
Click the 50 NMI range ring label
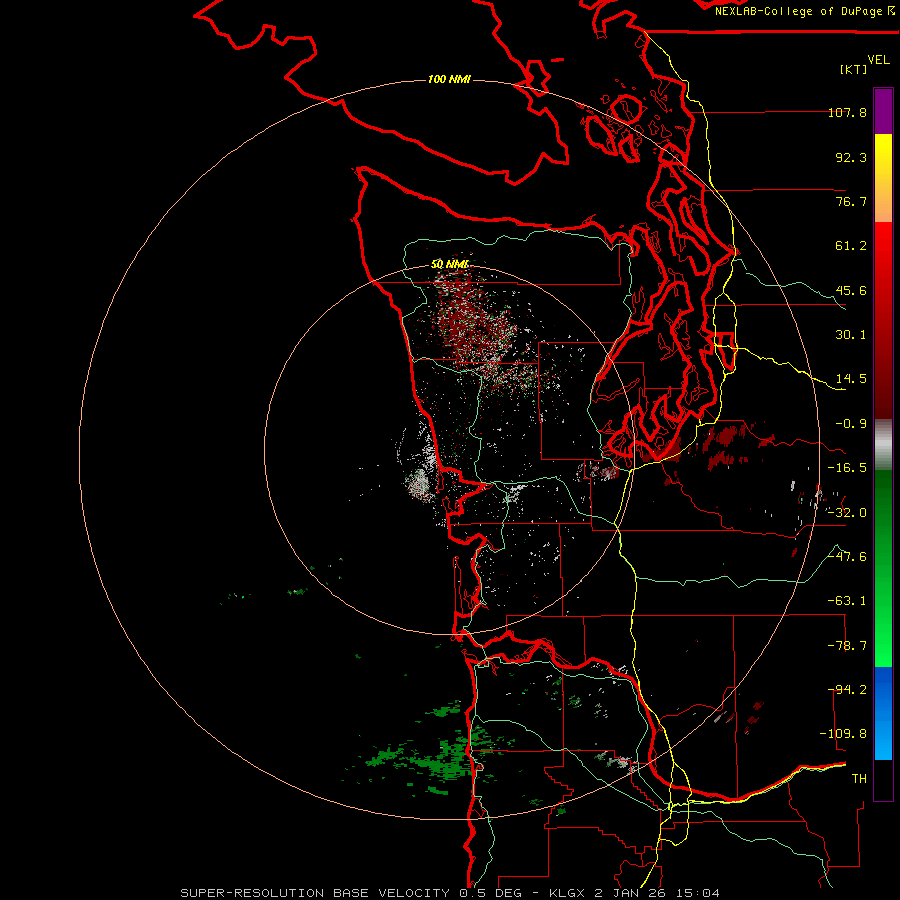[x=450, y=265]
